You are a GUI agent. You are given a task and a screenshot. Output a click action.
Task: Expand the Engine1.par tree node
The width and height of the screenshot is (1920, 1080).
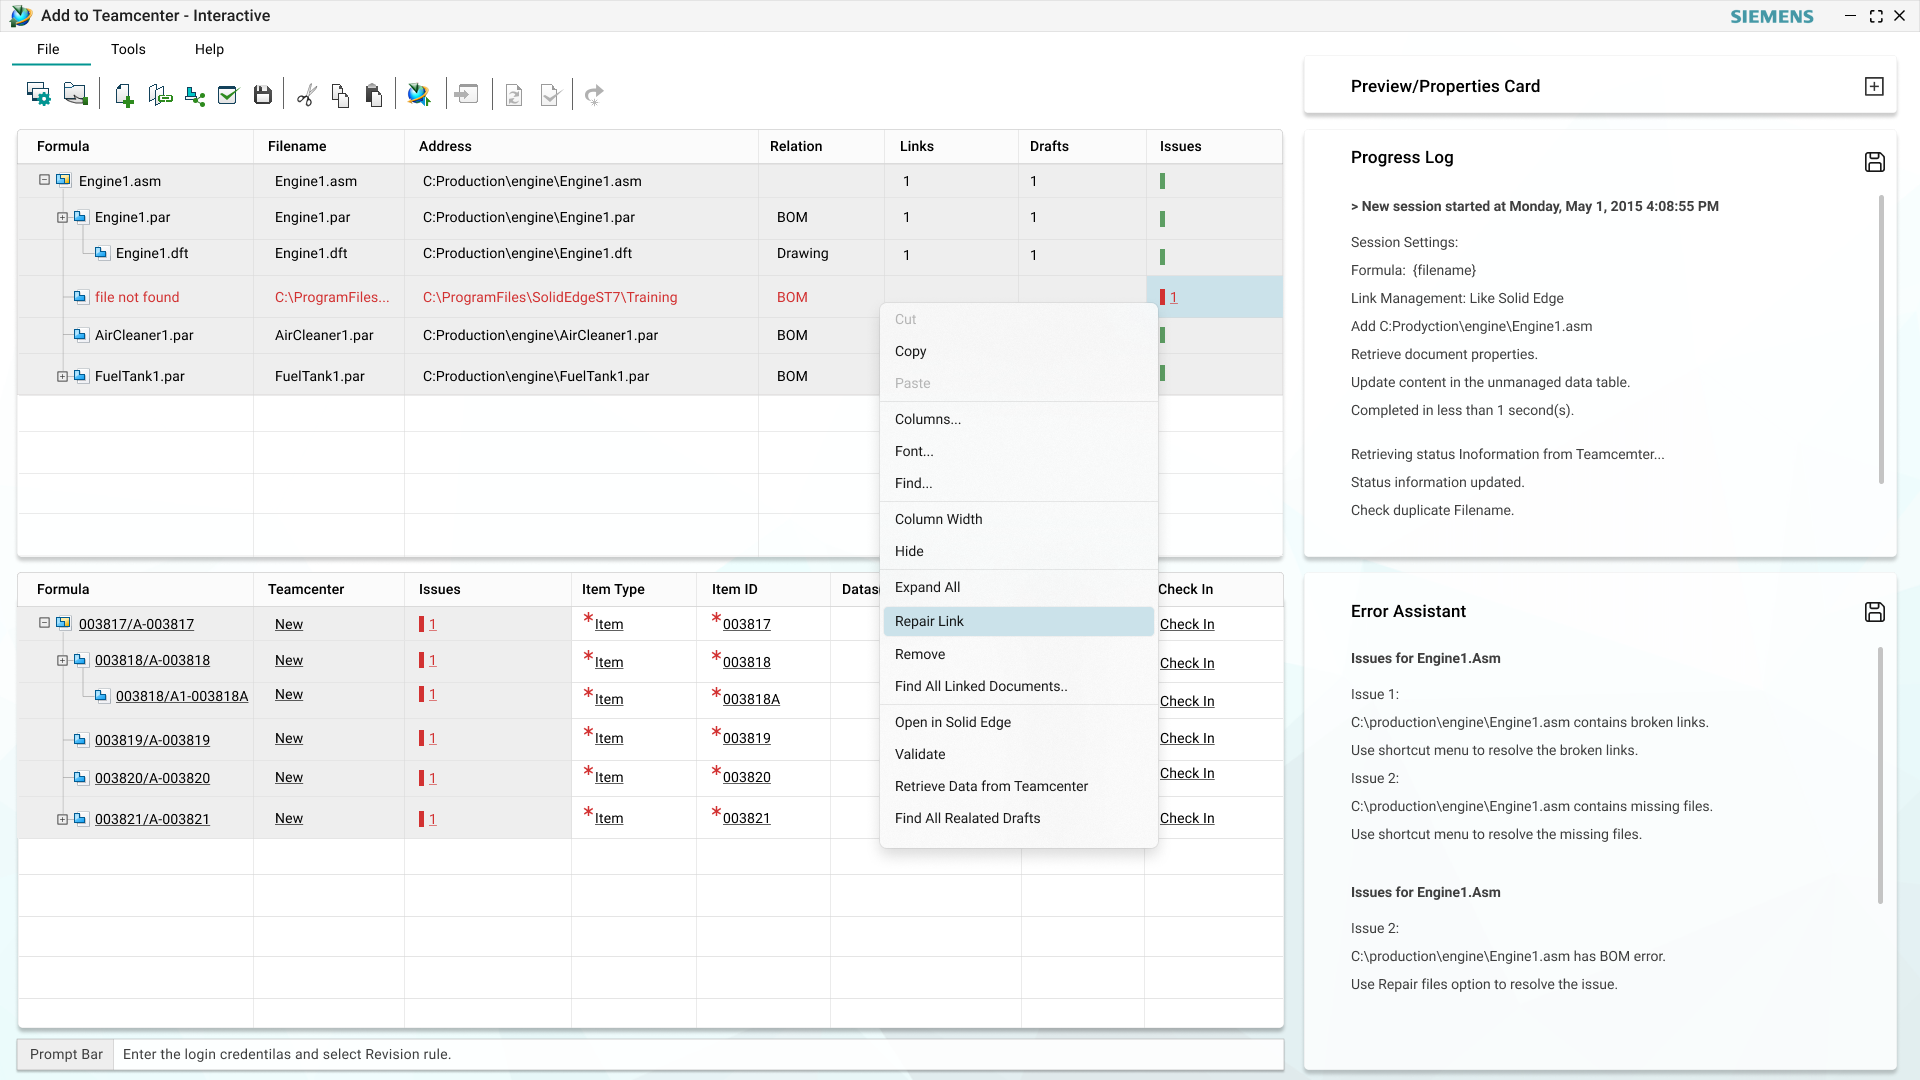[x=62, y=218]
